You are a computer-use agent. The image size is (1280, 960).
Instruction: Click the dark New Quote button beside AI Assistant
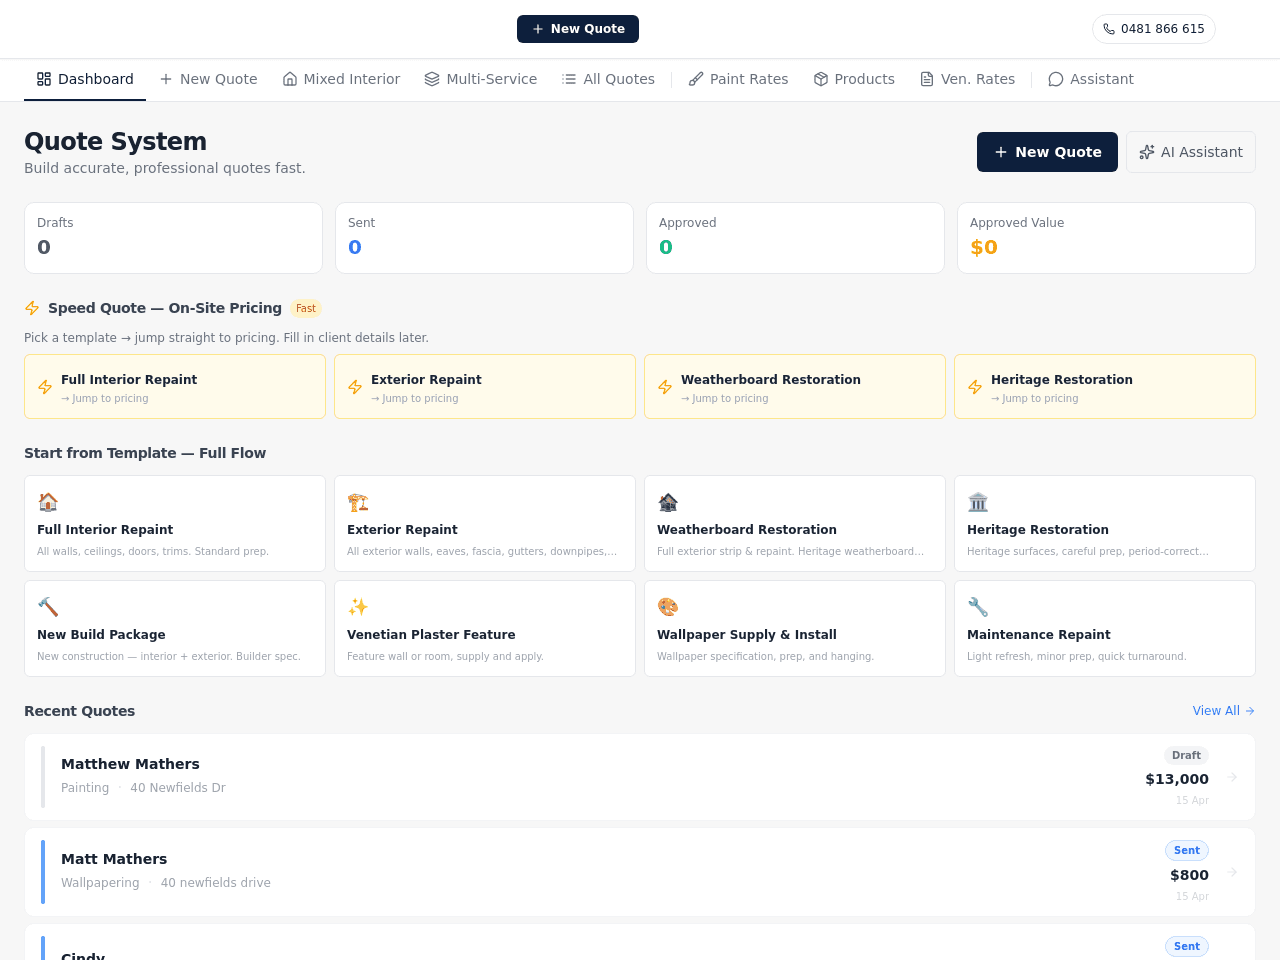pos(1047,152)
